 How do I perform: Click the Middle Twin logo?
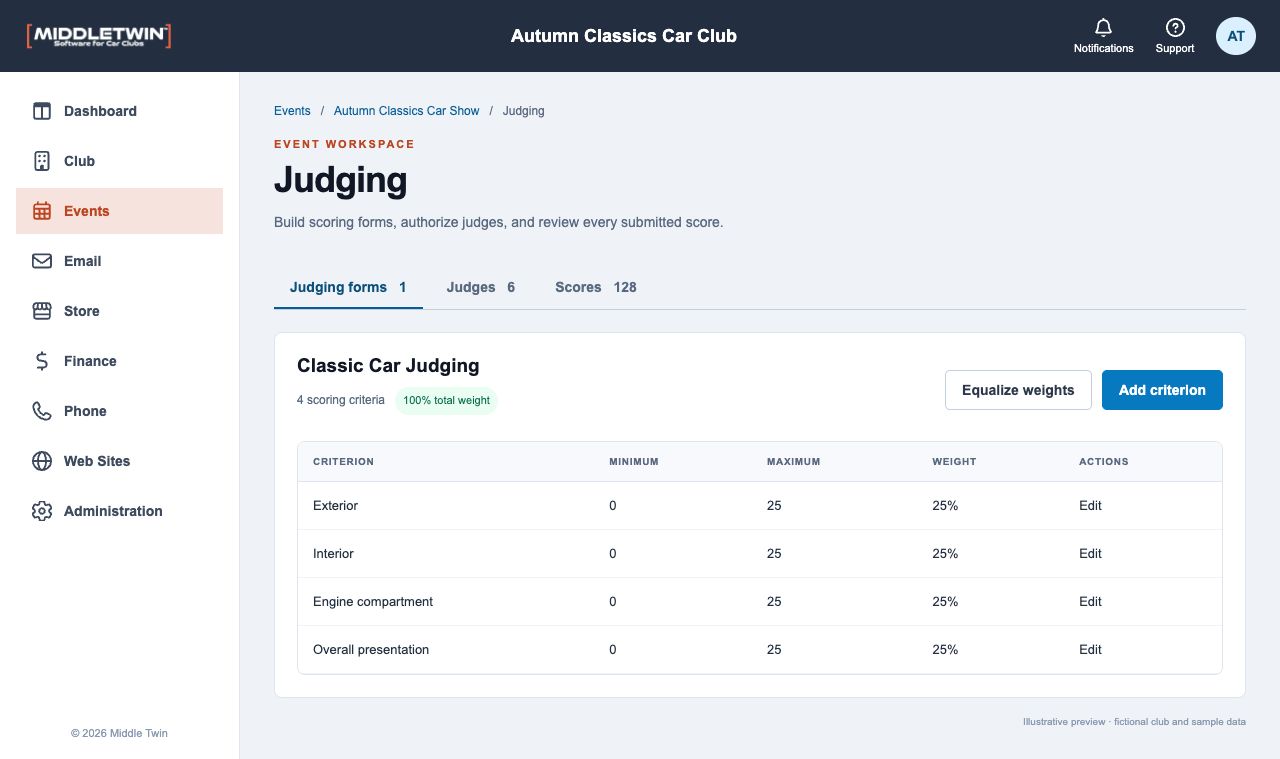pyautogui.click(x=99, y=36)
